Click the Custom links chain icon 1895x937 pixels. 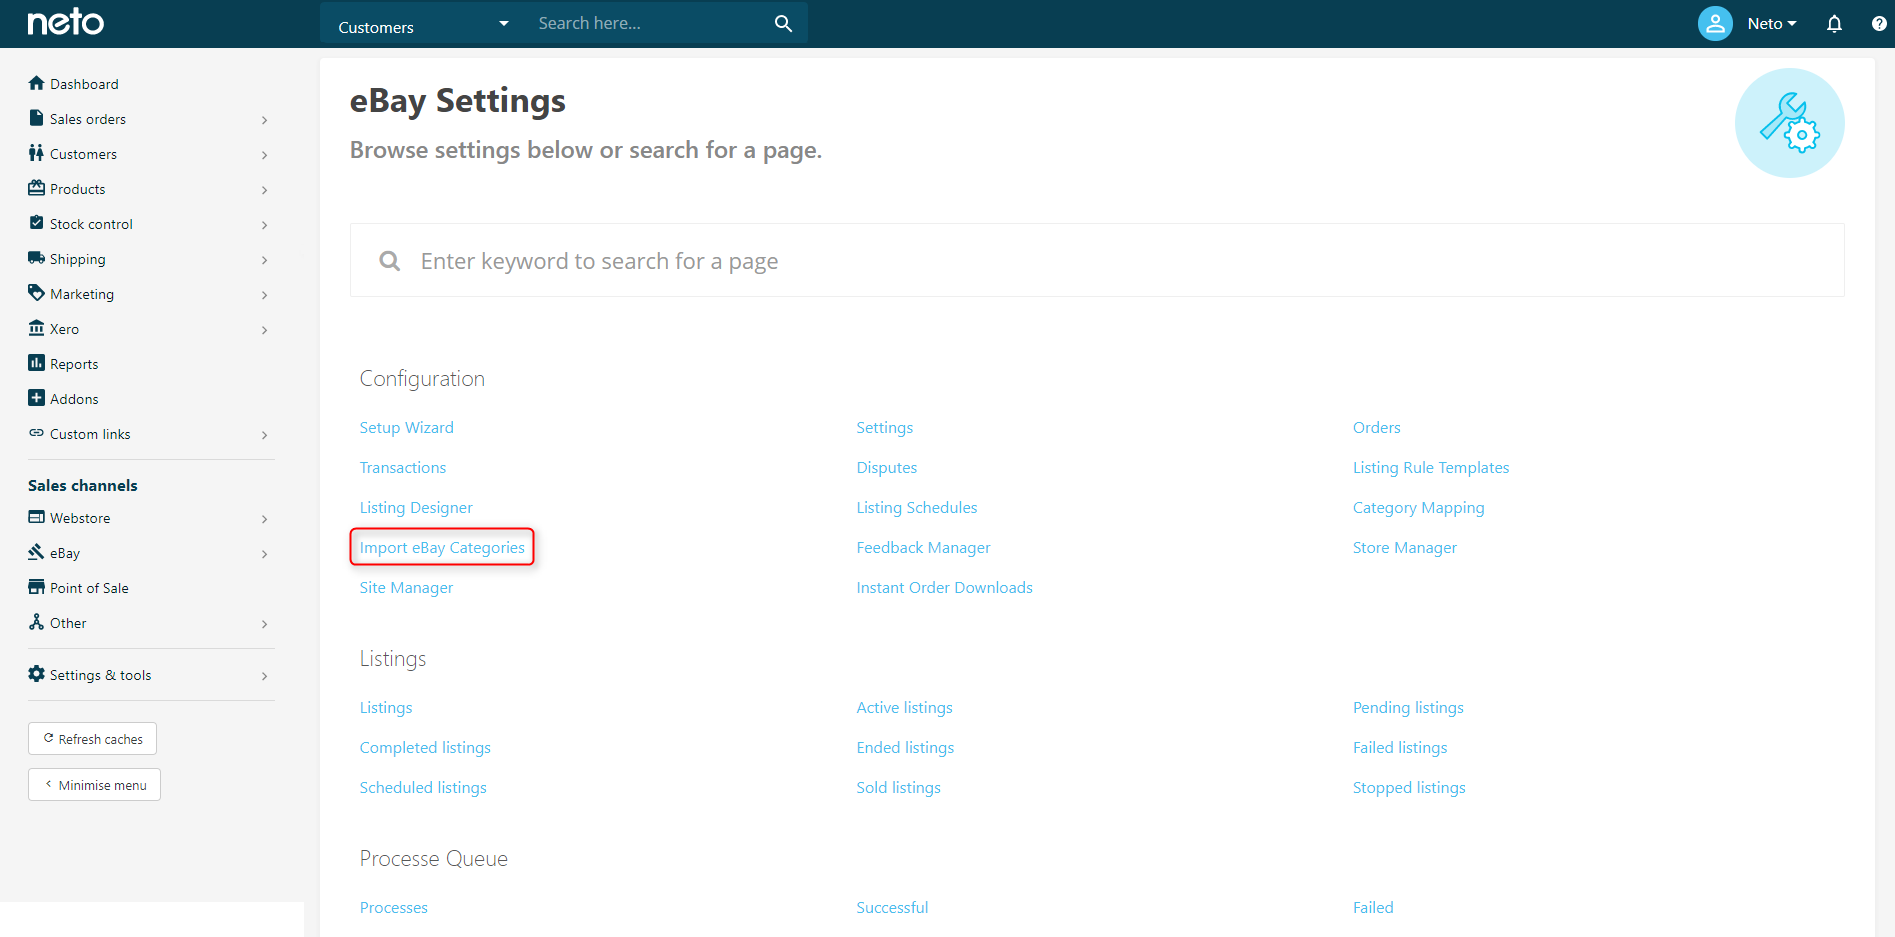[x=37, y=433]
